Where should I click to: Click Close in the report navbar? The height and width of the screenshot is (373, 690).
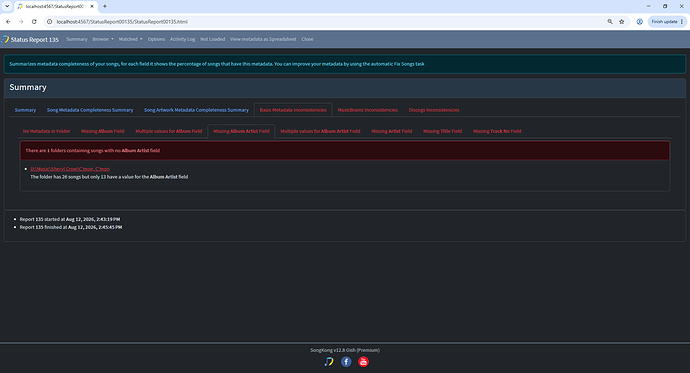(x=307, y=39)
